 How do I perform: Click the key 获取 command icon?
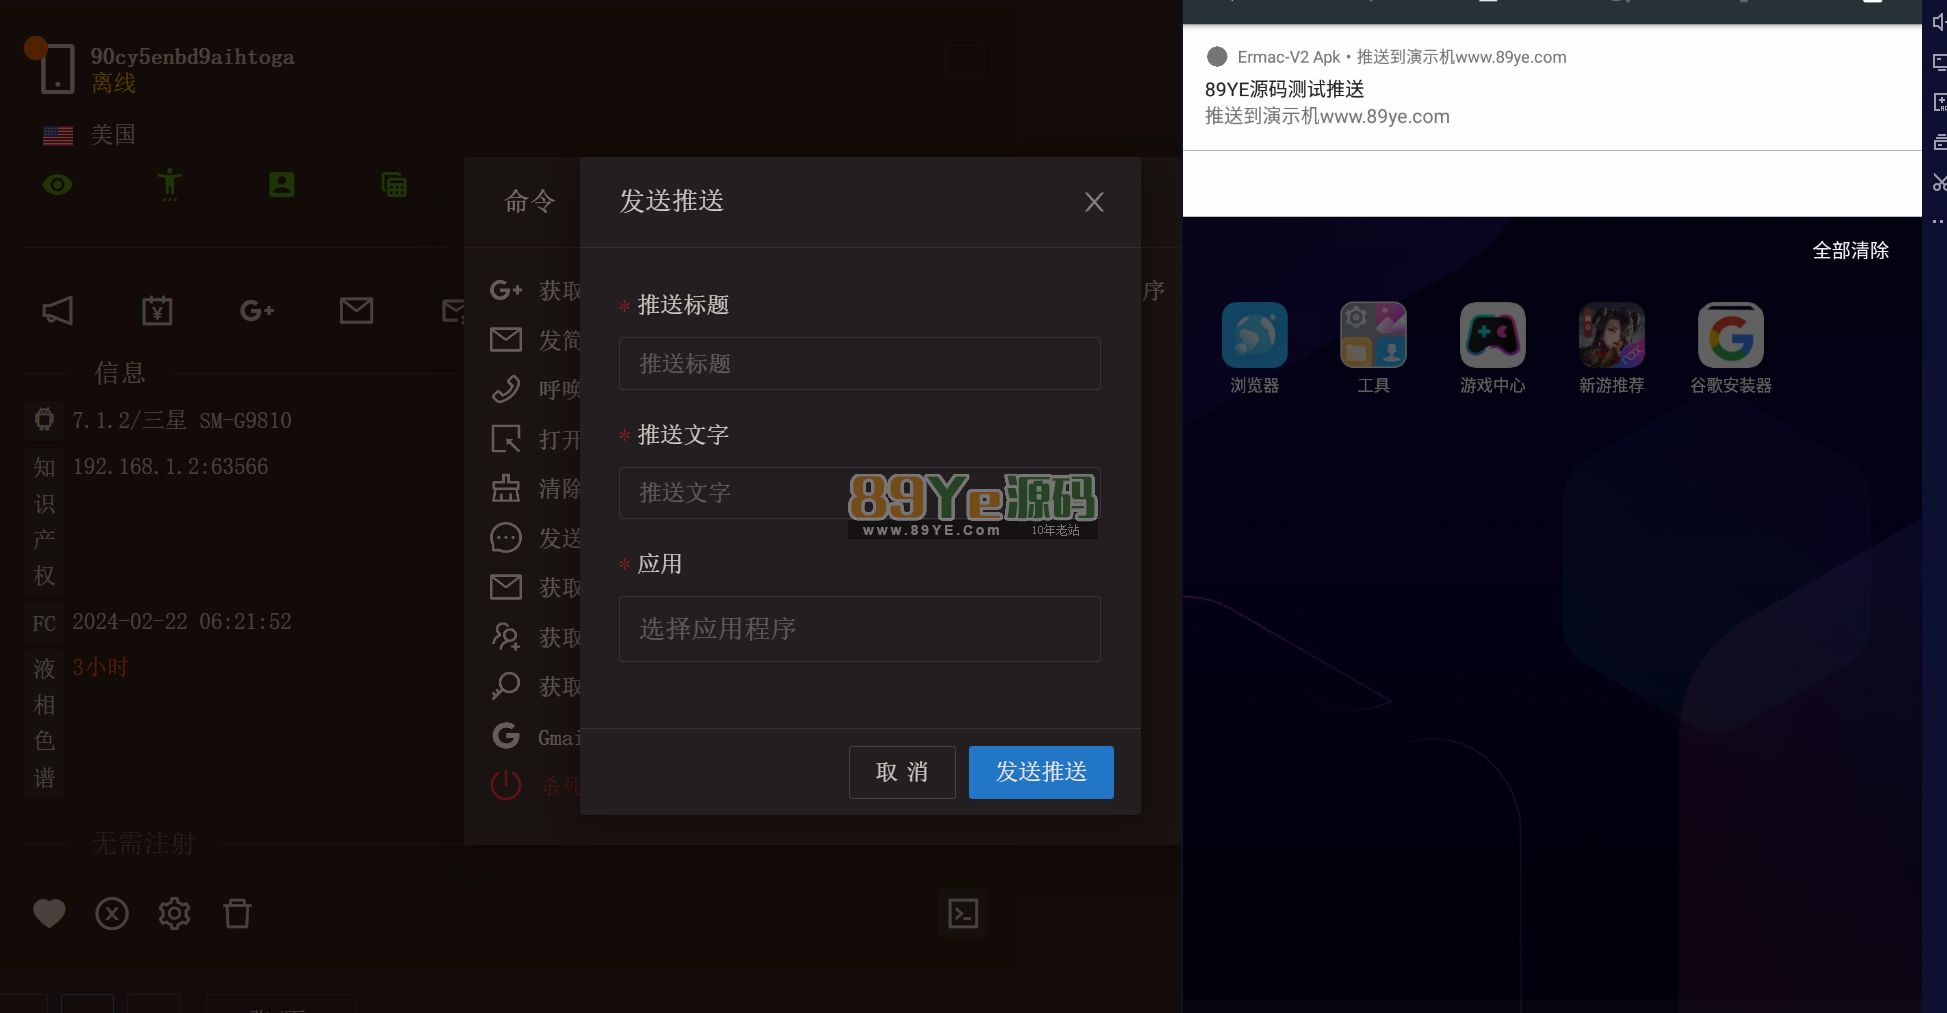(x=506, y=686)
